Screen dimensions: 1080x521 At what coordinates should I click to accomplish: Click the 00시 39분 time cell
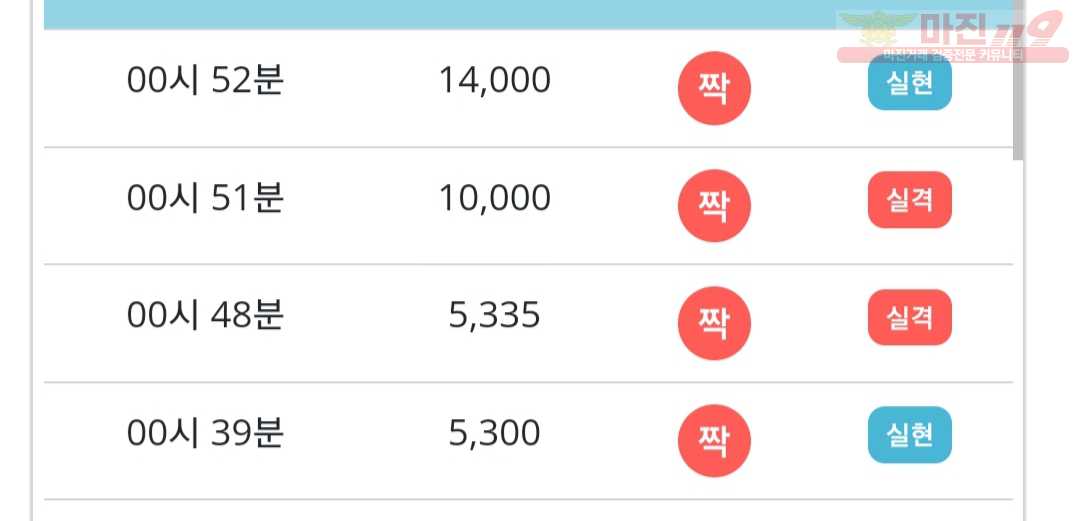pos(205,433)
